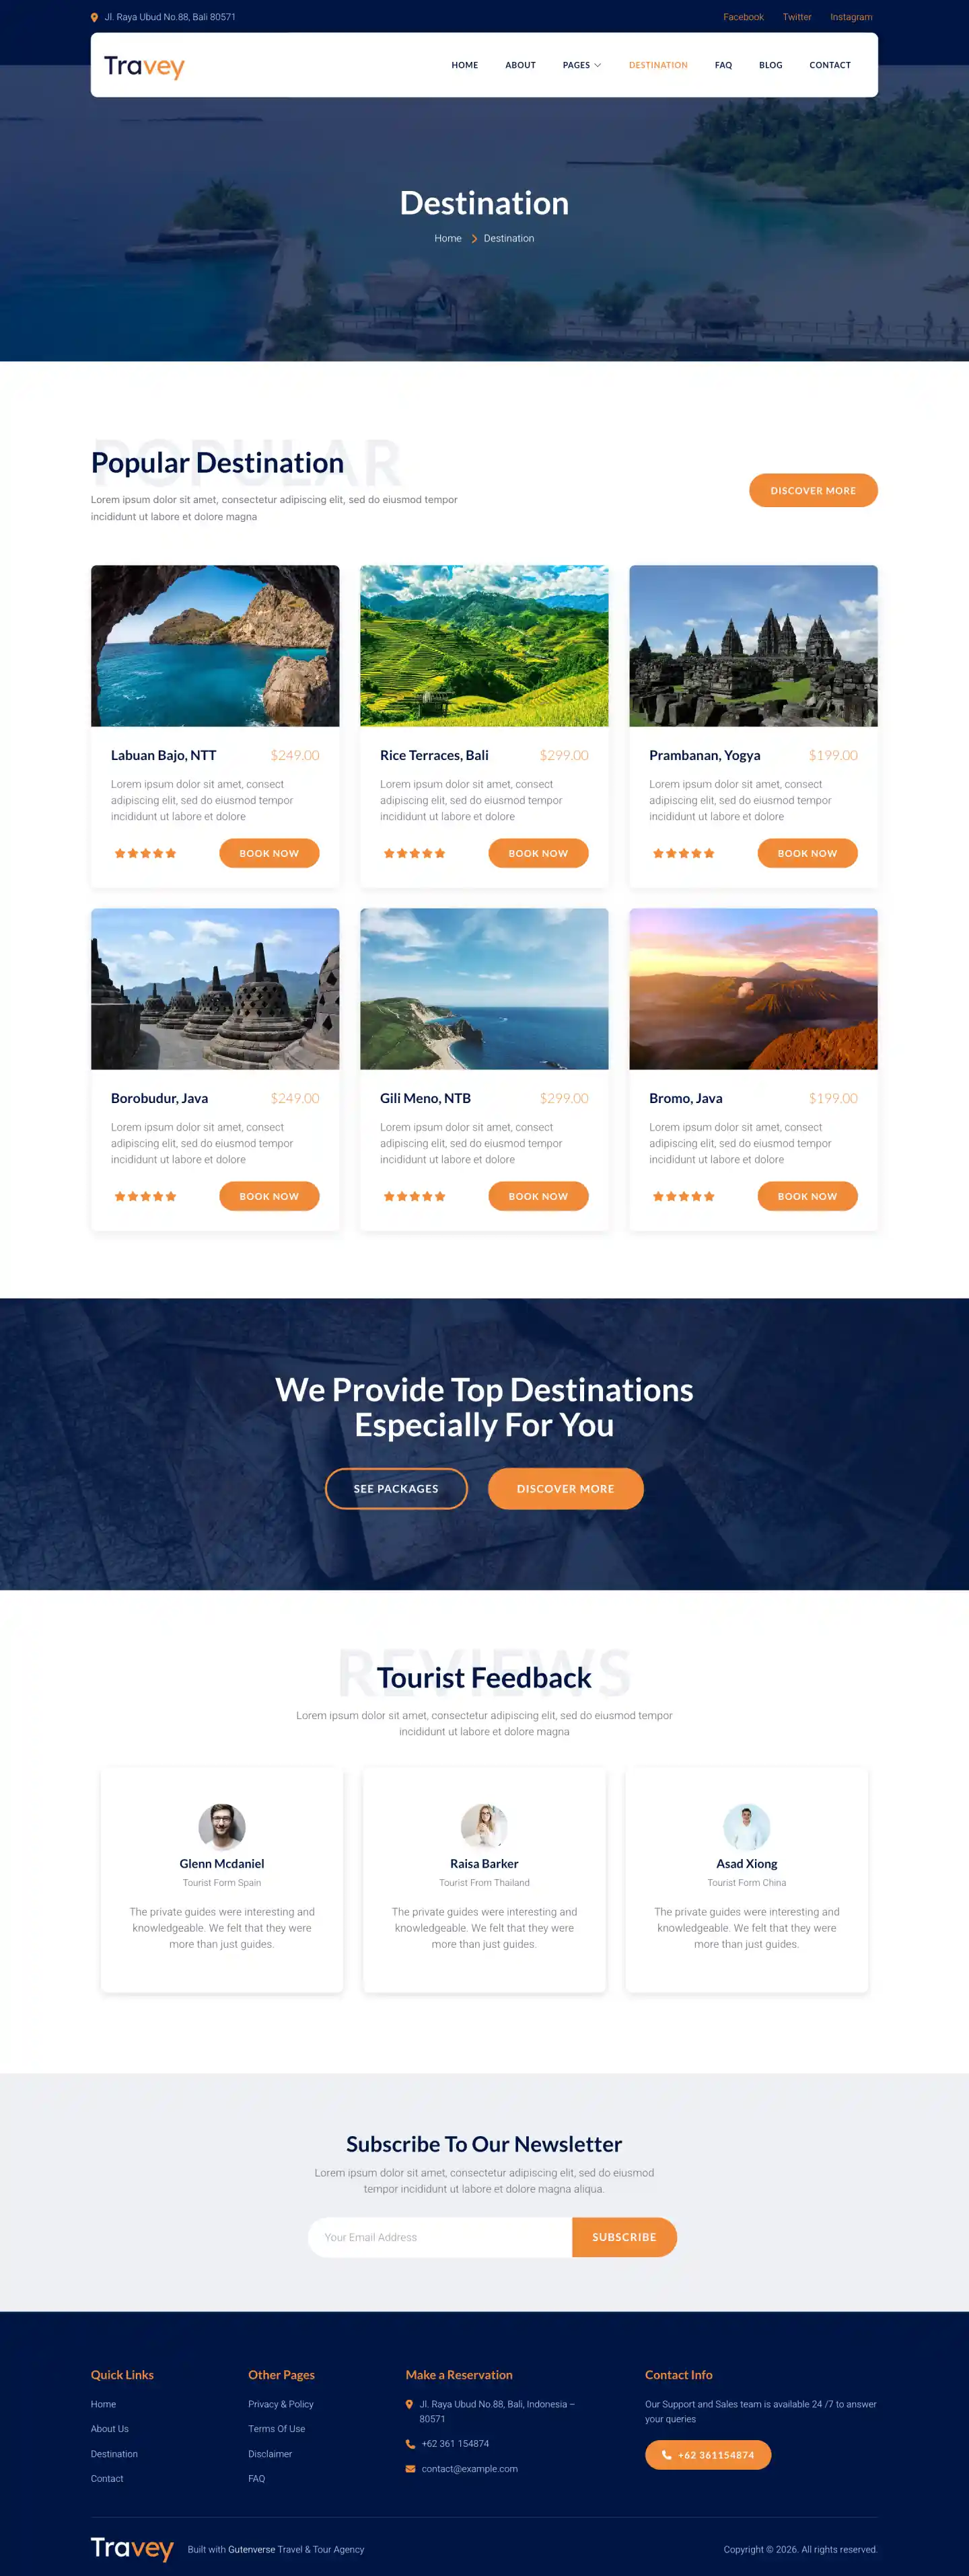This screenshot has width=969, height=2576.
Task: Open the Bromo, Java destination image
Action: pos(753,988)
